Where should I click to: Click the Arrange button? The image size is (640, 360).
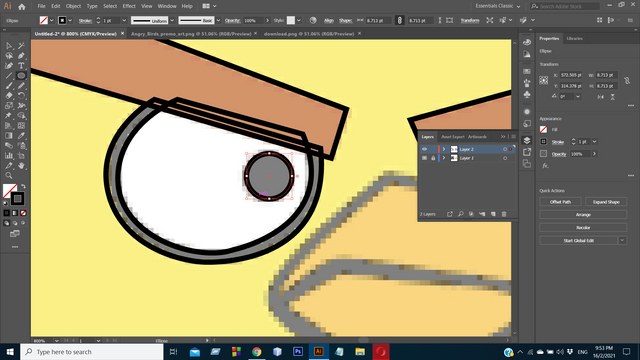coord(583,215)
